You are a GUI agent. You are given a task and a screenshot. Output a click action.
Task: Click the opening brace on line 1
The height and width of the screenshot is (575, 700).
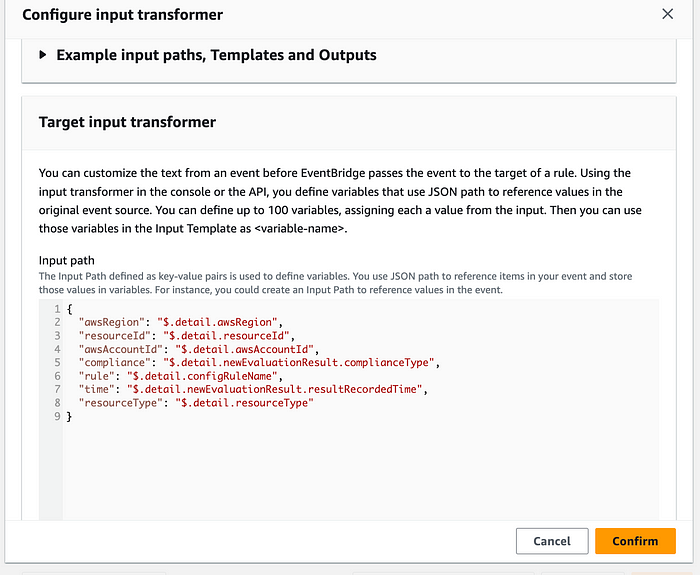click(69, 309)
